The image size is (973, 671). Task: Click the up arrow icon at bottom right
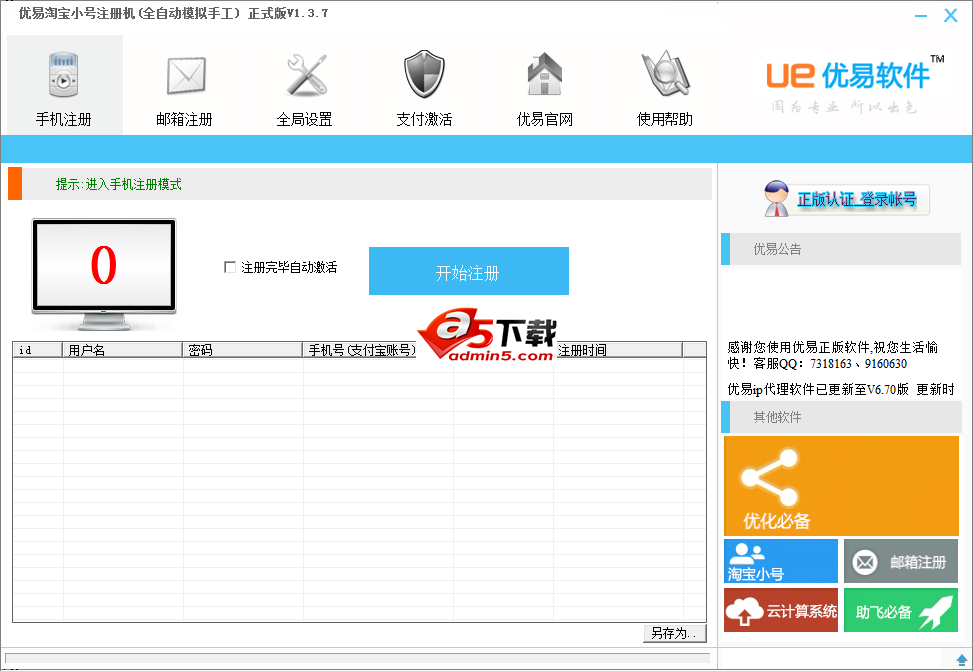coord(962,660)
